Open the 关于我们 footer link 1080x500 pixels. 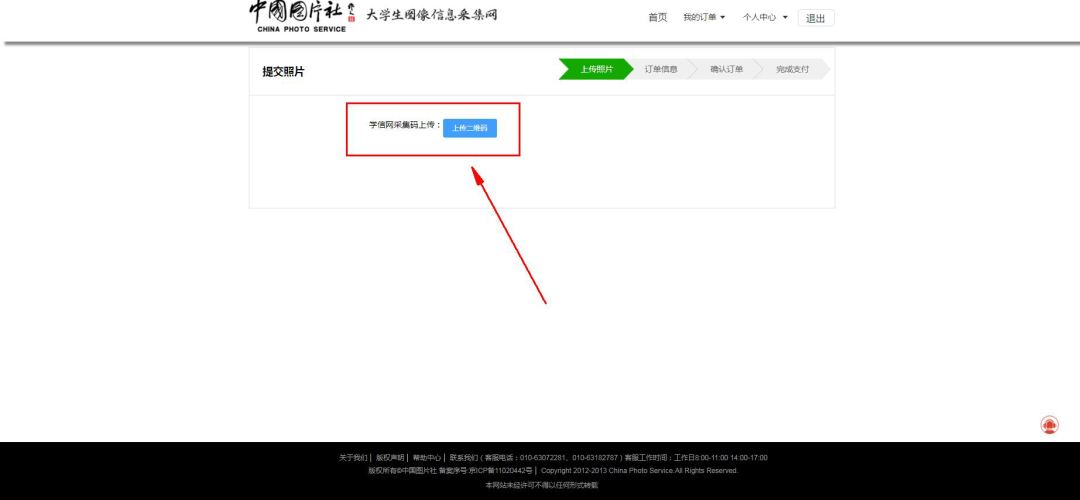[353, 458]
